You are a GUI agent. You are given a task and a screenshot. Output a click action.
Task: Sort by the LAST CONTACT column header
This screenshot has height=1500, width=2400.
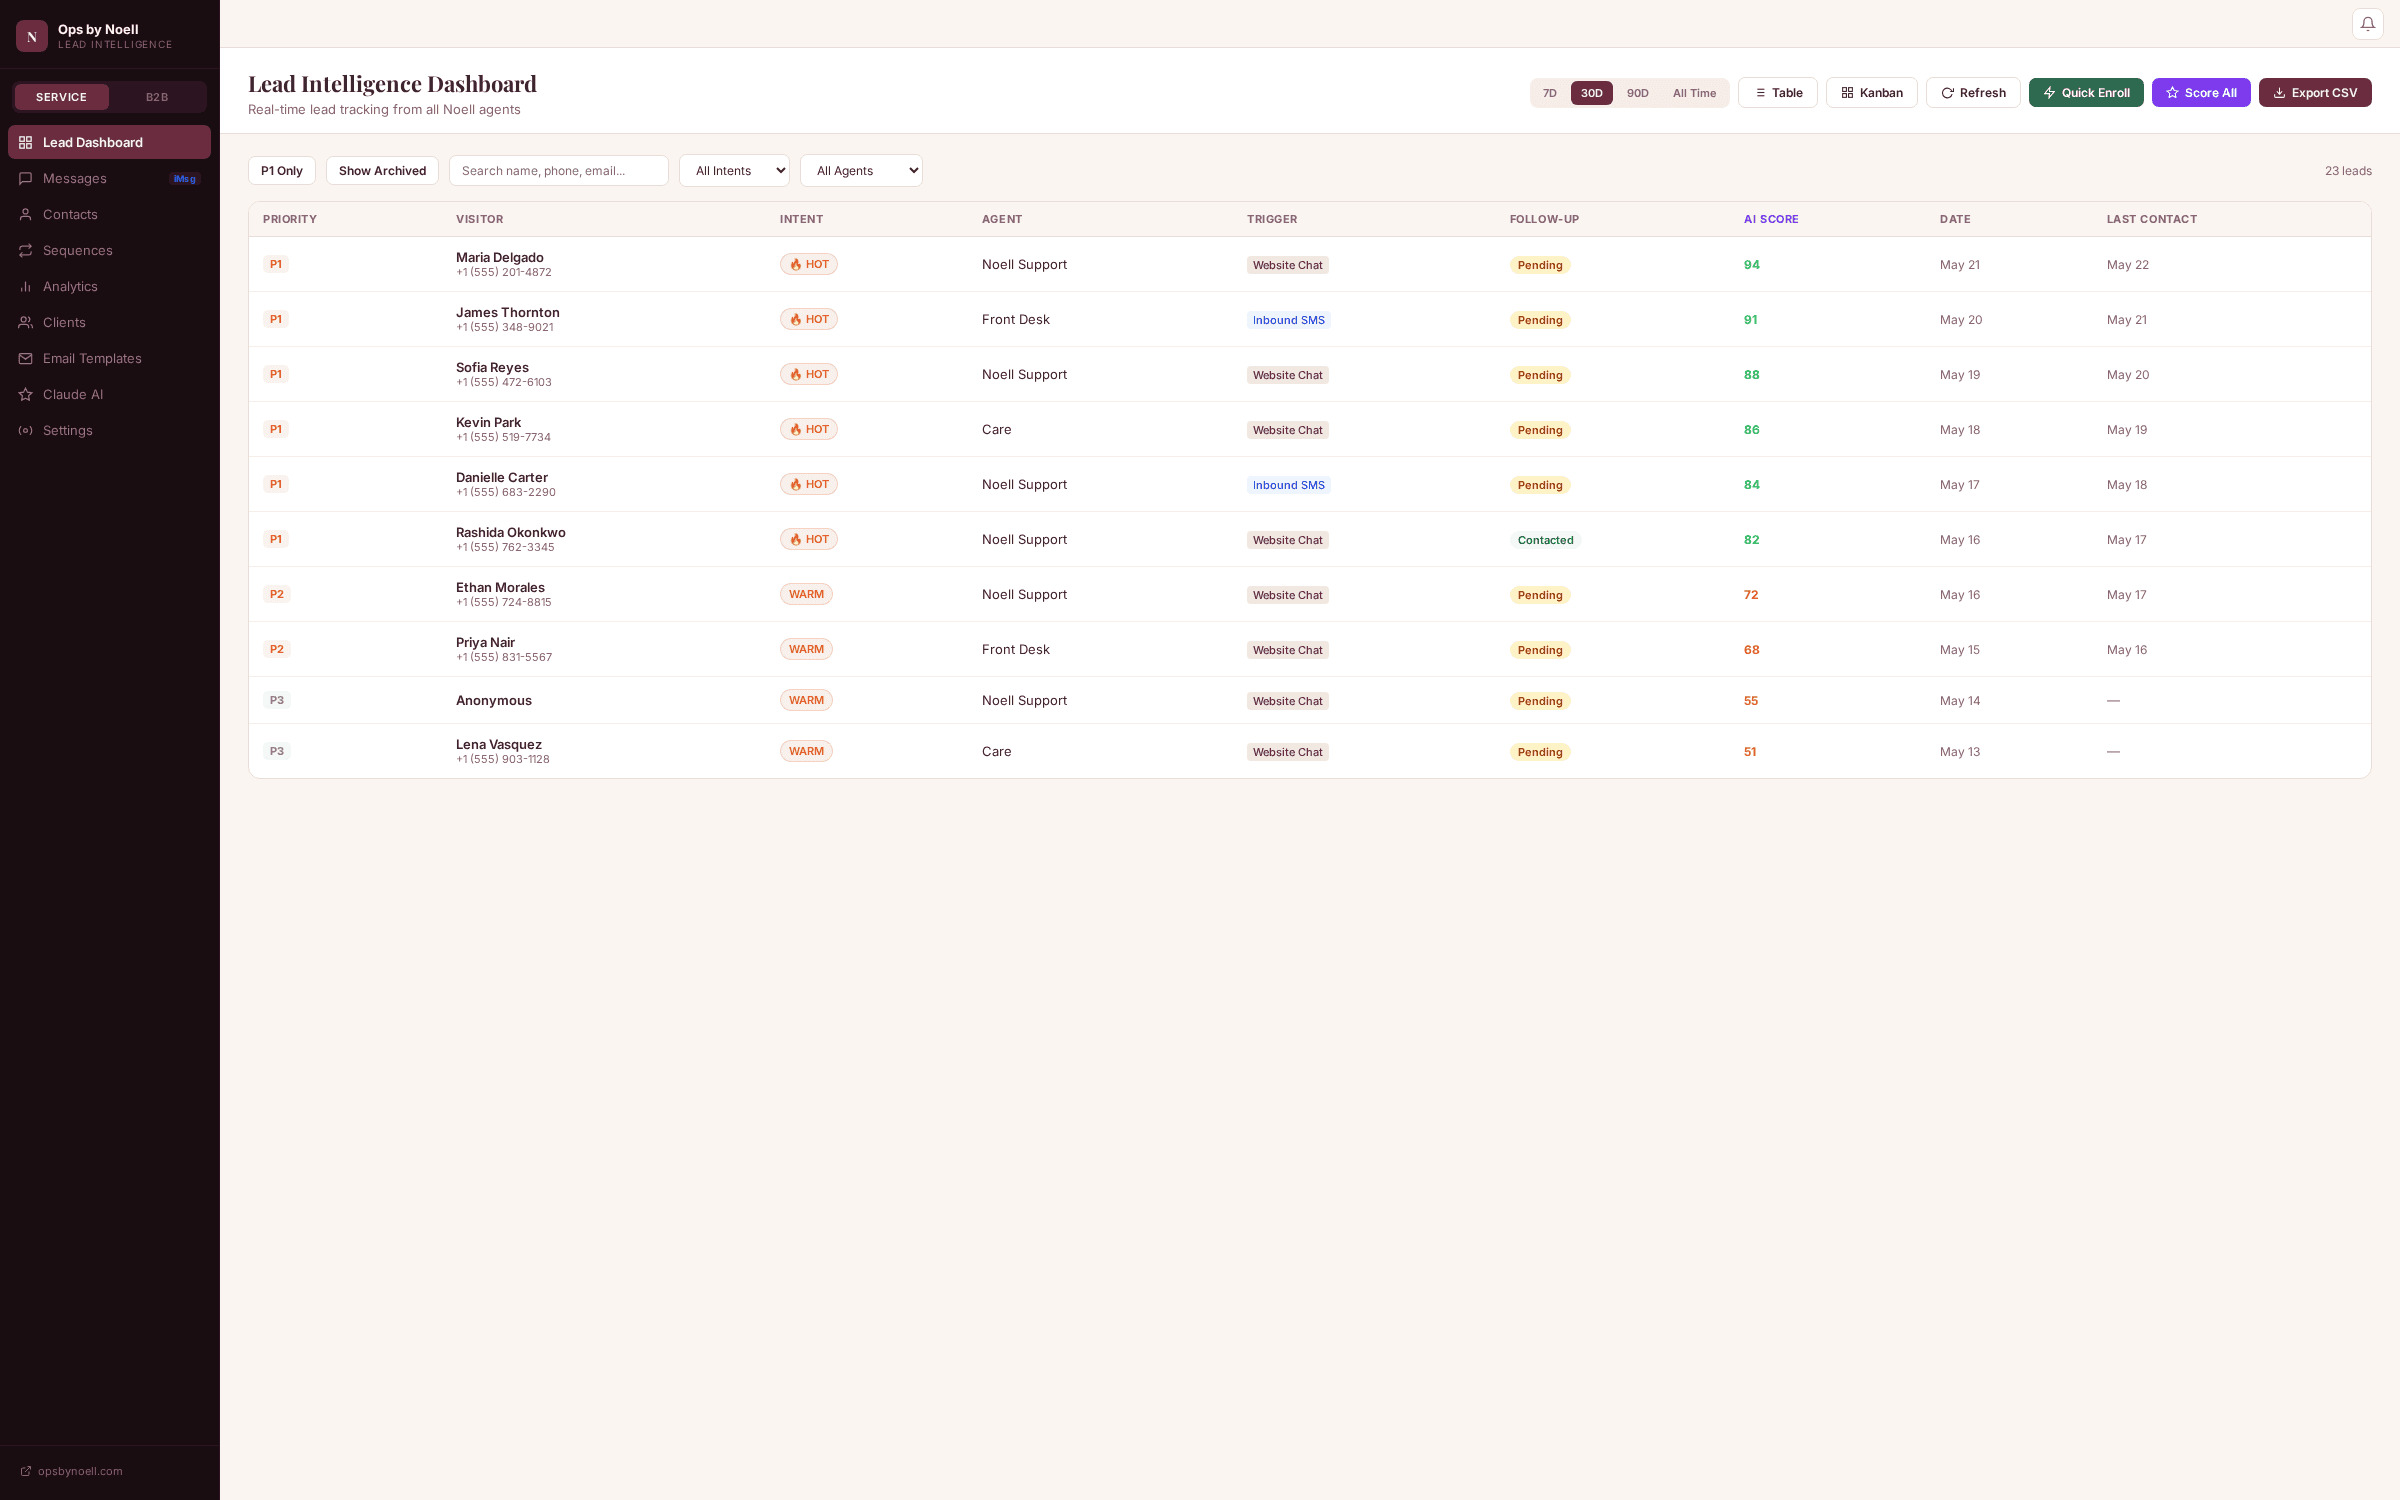tap(2152, 219)
